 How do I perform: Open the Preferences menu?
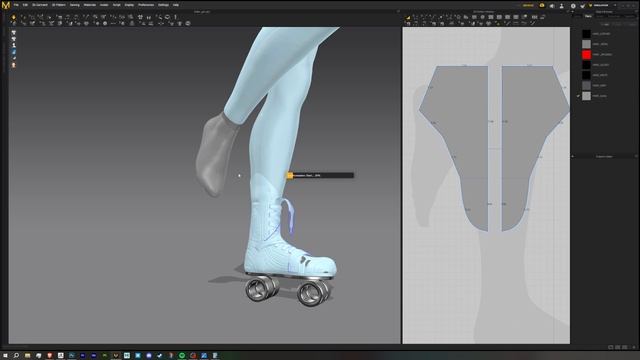click(146, 5)
